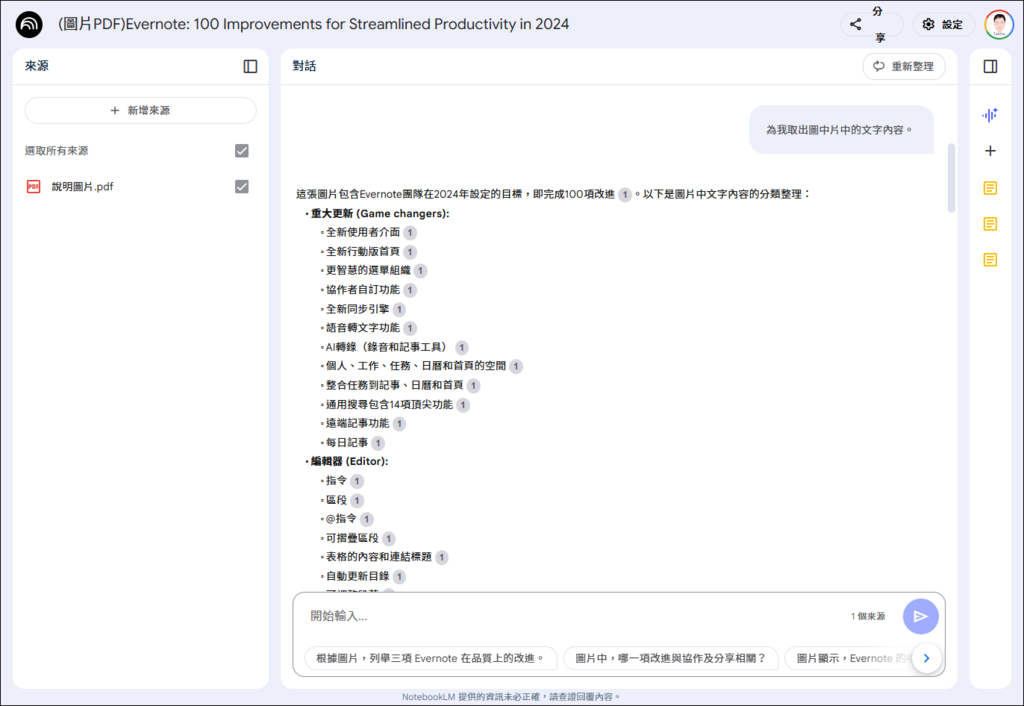Open citation 1 next to 可摺疊區段
The image size is (1024, 706).
[388, 539]
